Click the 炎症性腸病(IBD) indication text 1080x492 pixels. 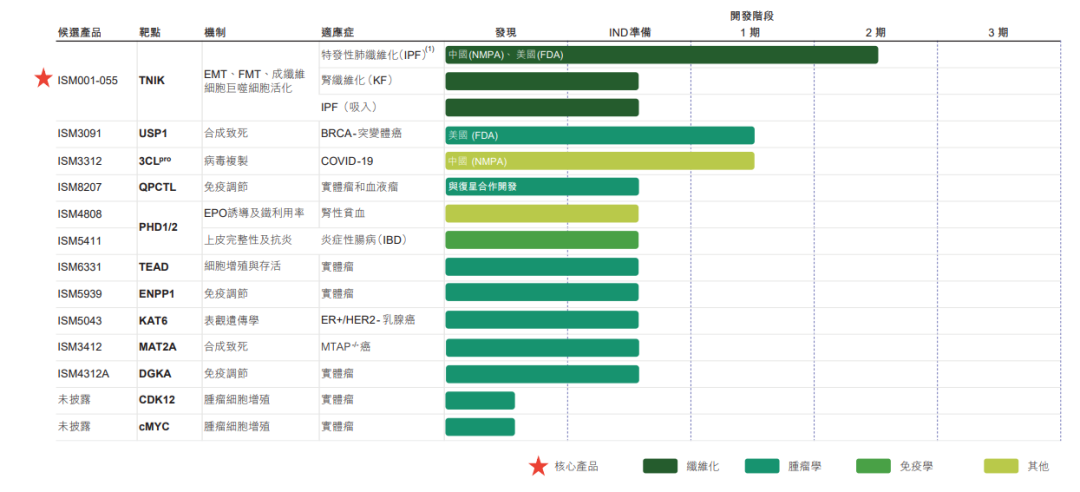[x=363, y=240]
